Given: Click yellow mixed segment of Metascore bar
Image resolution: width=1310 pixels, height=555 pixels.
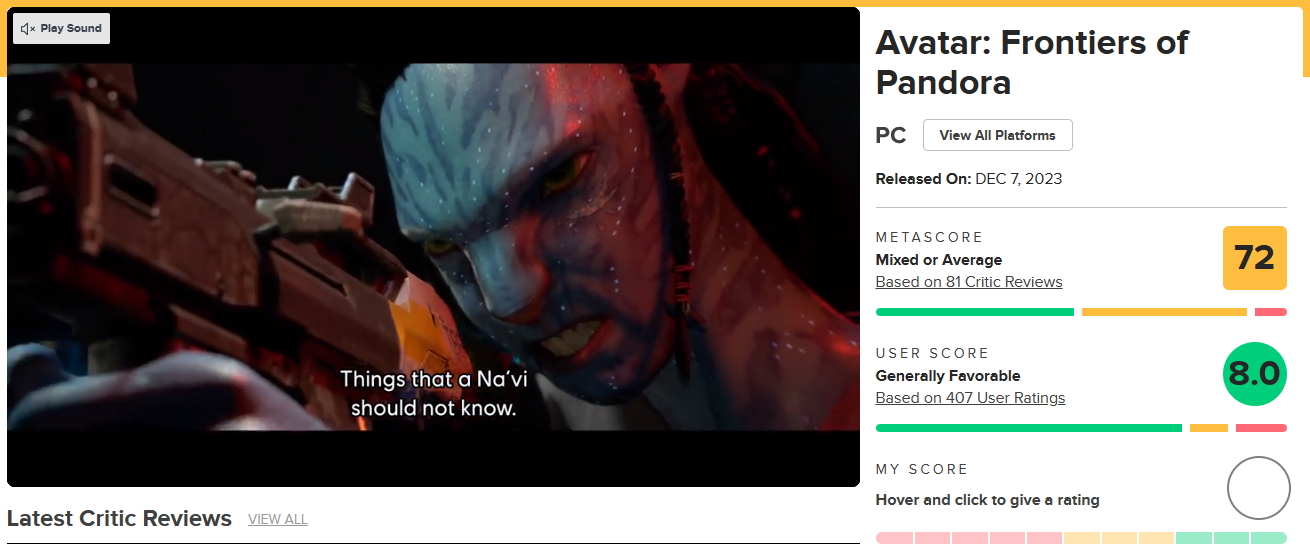Looking at the screenshot, I should click(1164, 312).
